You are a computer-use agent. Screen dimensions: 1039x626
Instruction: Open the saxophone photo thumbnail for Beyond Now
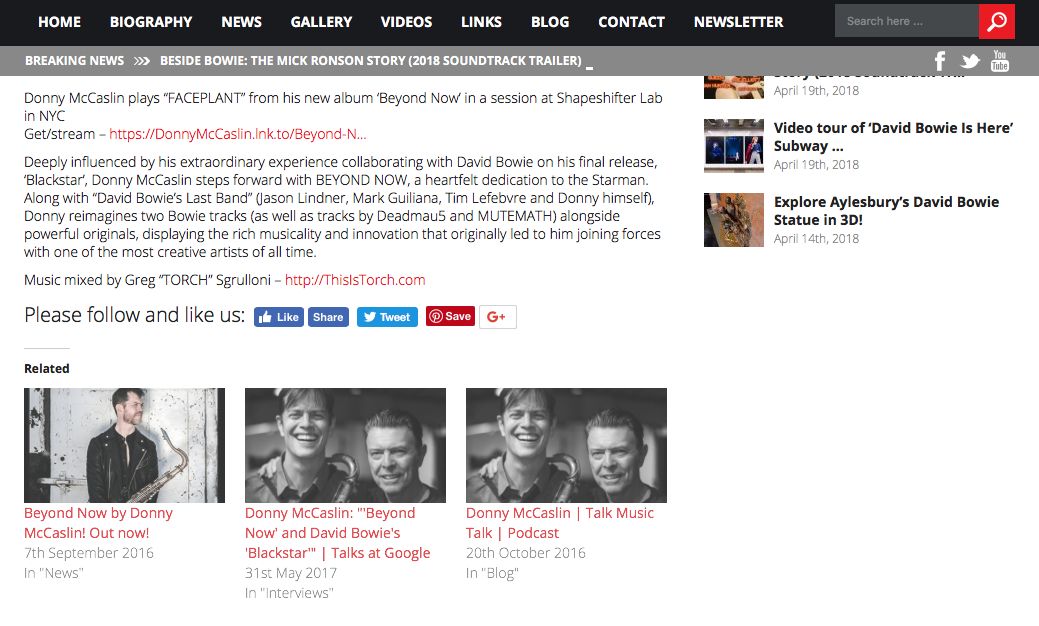click(x=125, y=445)
